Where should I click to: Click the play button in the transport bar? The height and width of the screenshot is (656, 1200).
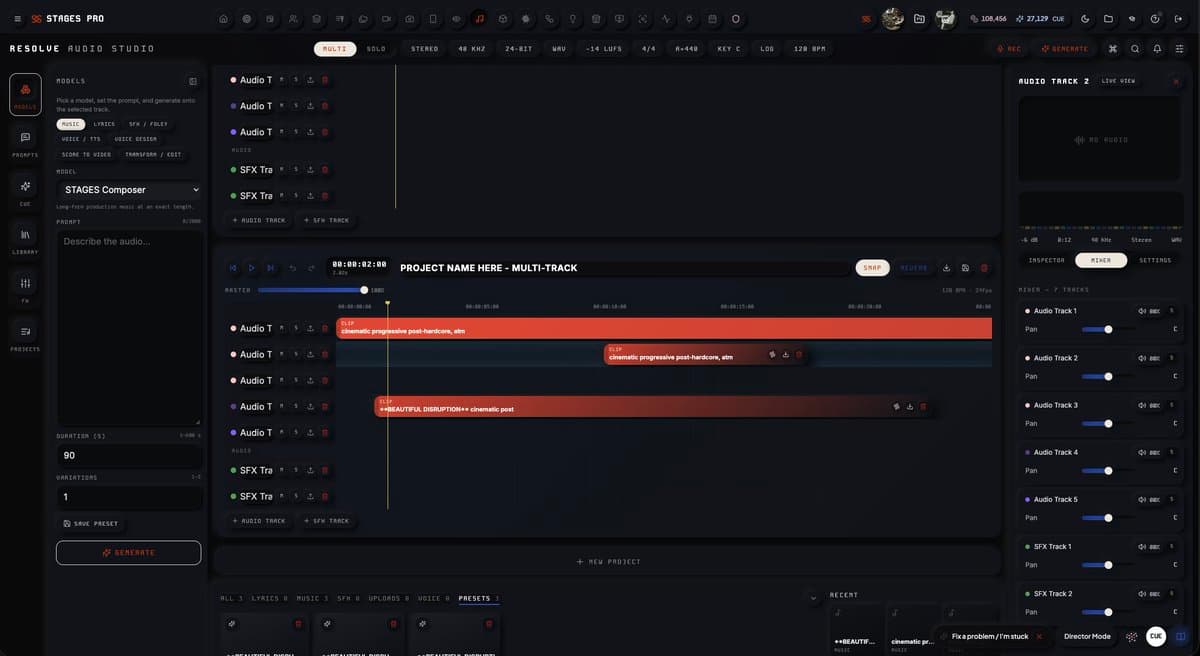251,268
